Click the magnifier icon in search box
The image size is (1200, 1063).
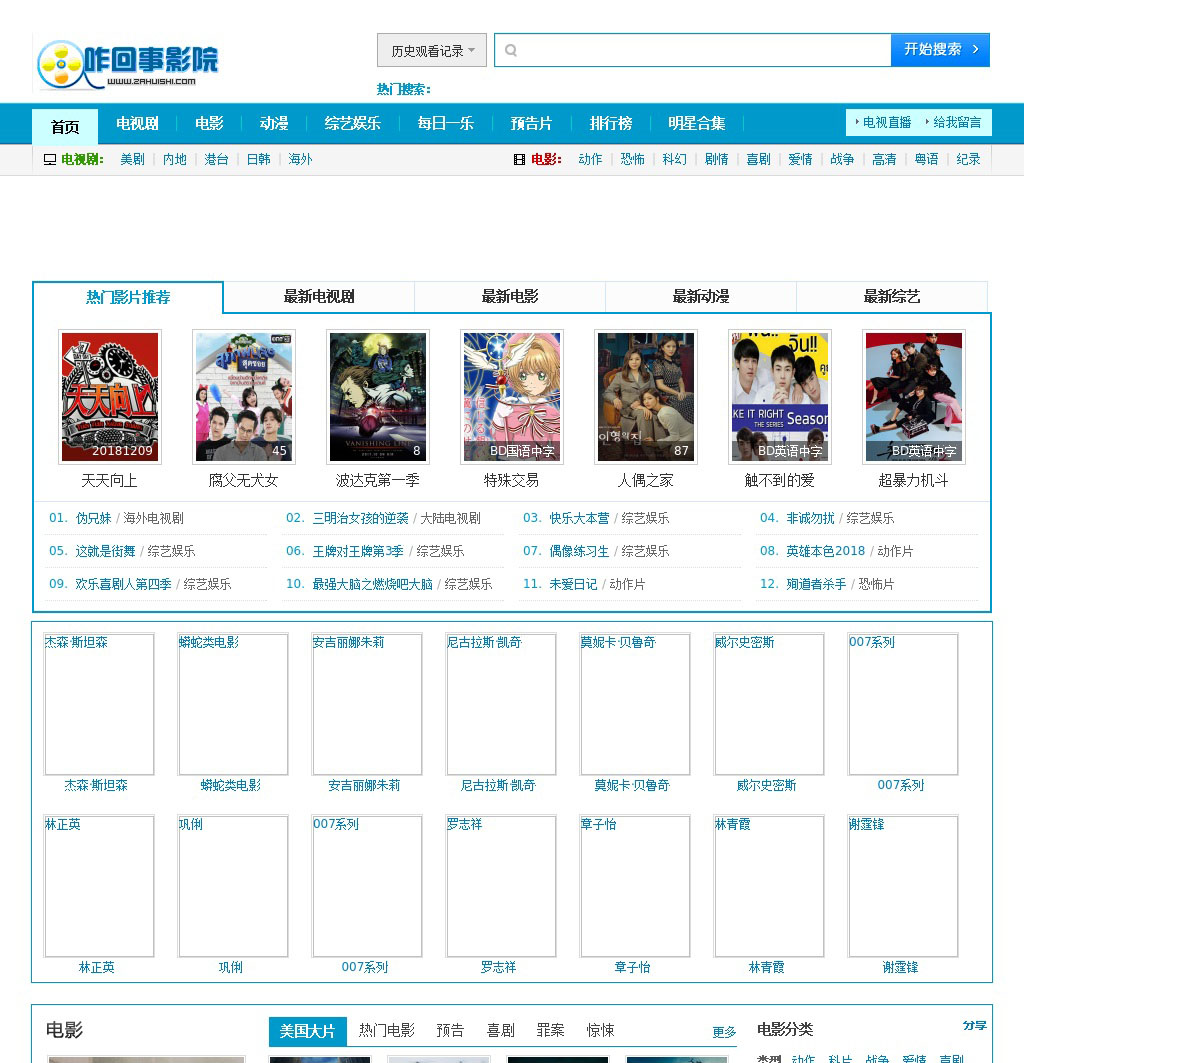(511, 50)
